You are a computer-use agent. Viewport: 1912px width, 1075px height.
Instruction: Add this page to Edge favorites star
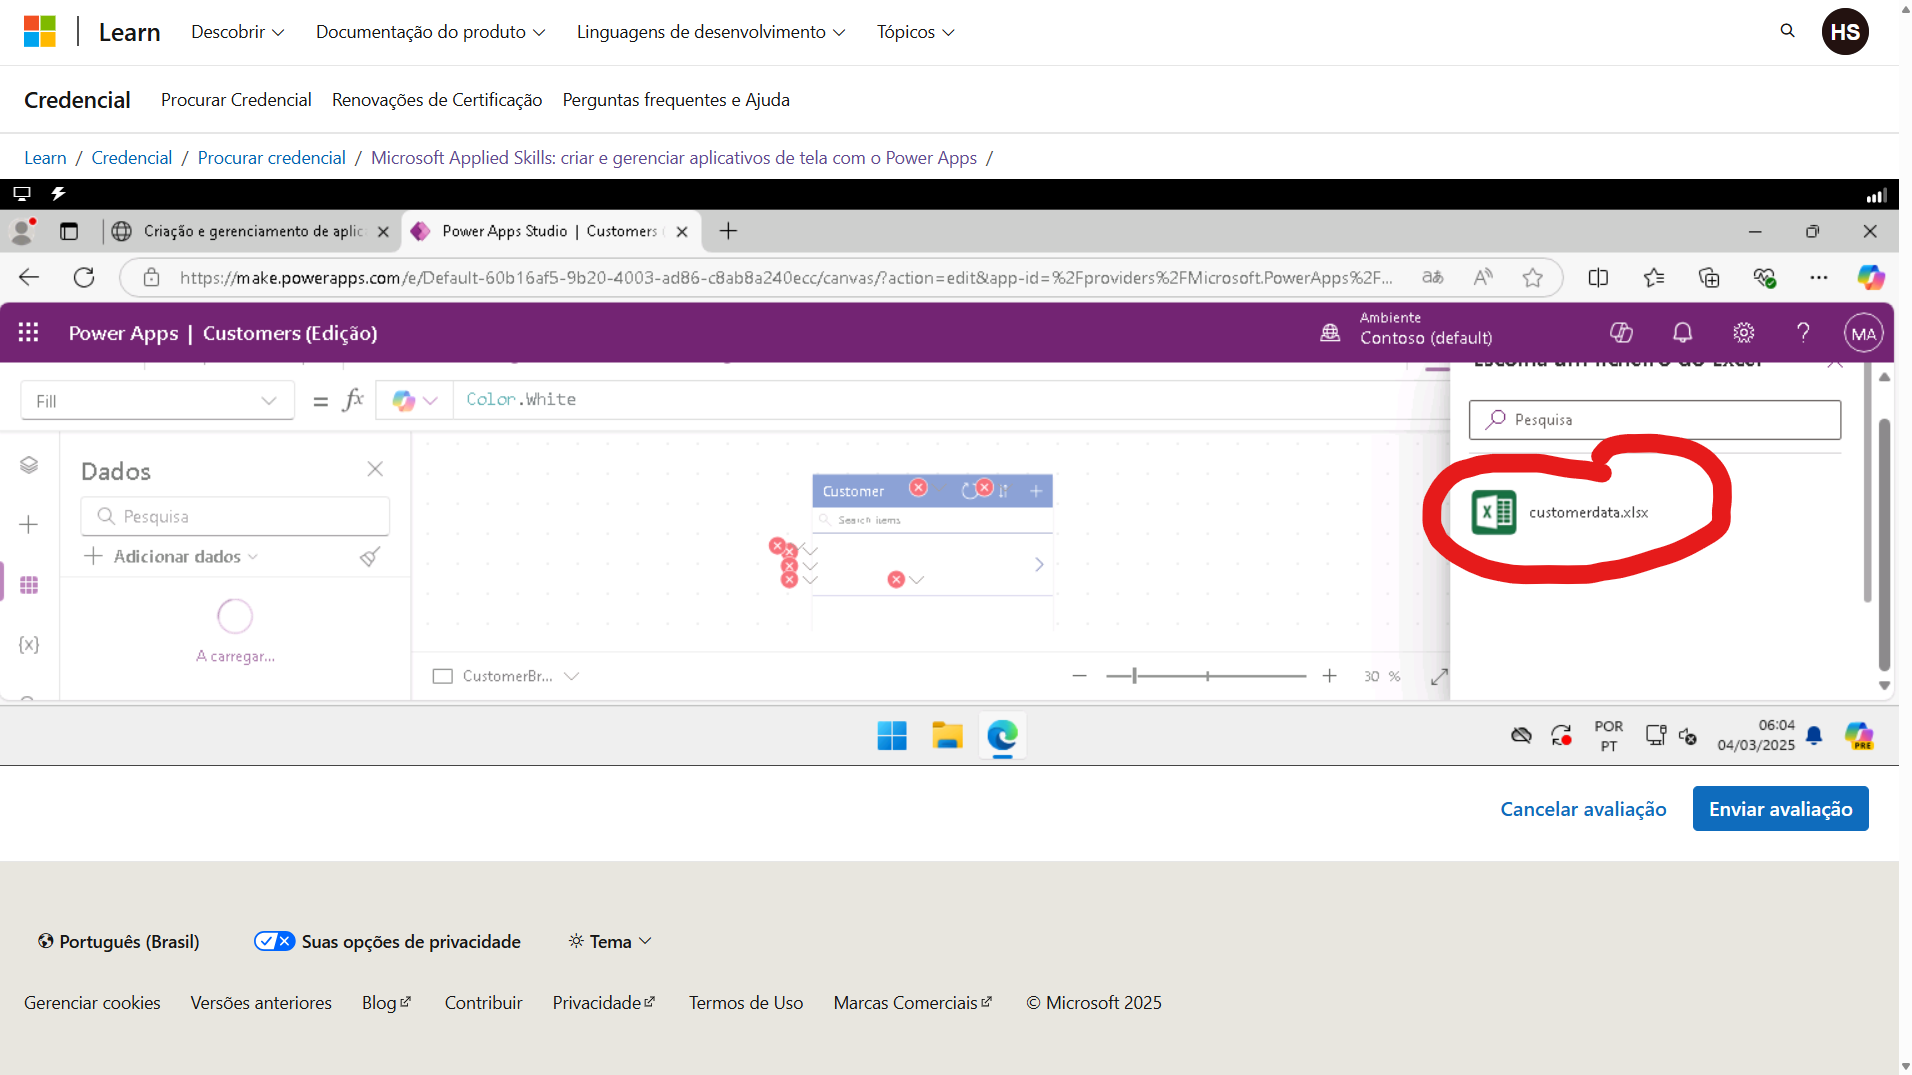click(x=1532, y=278)
